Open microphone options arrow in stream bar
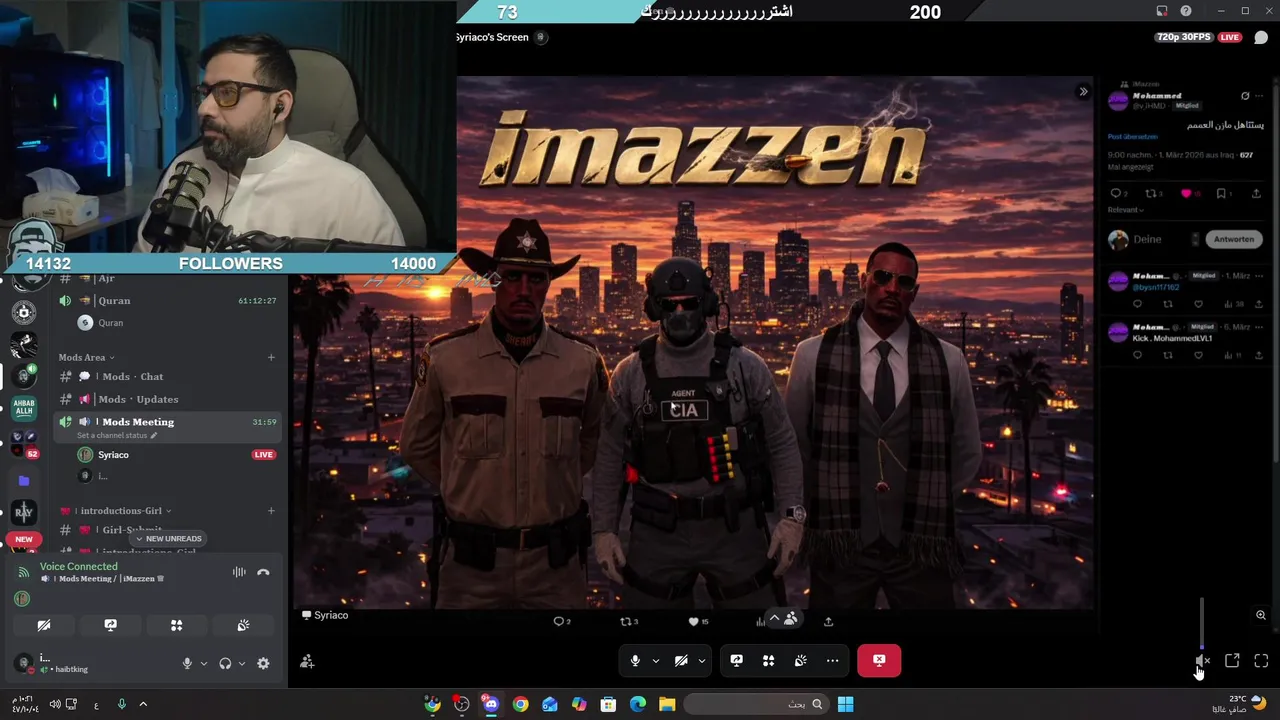 [x=656, y=661]
